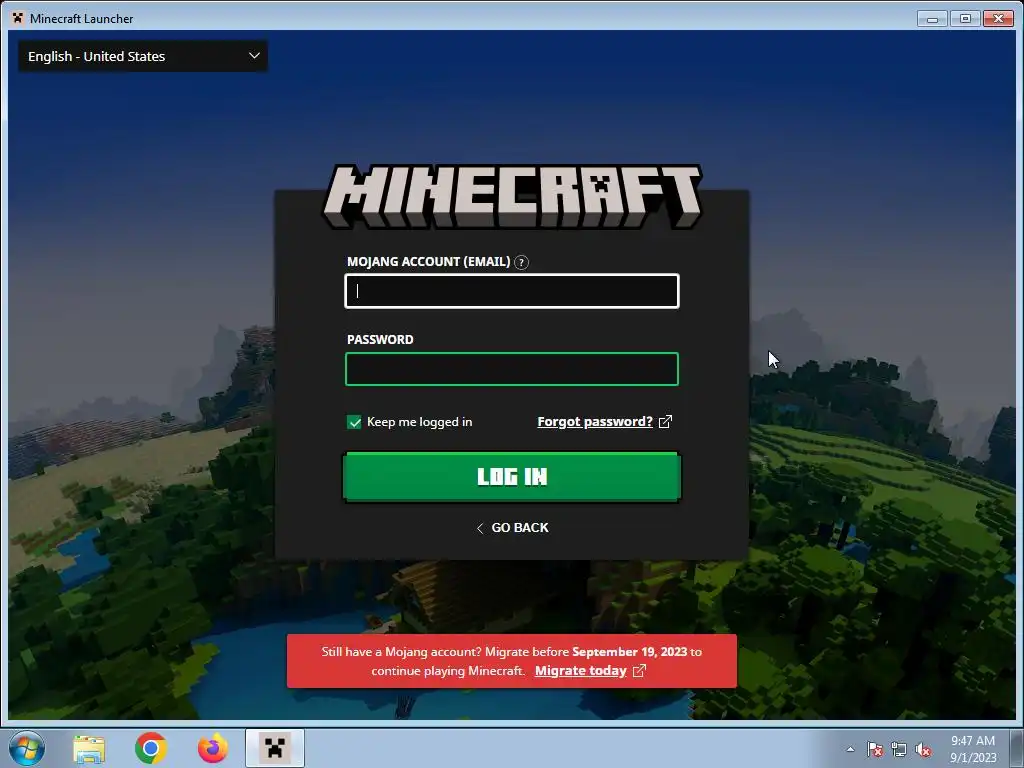
Task: Click the muted volume tray icon
Action: [x=923, y=749]
